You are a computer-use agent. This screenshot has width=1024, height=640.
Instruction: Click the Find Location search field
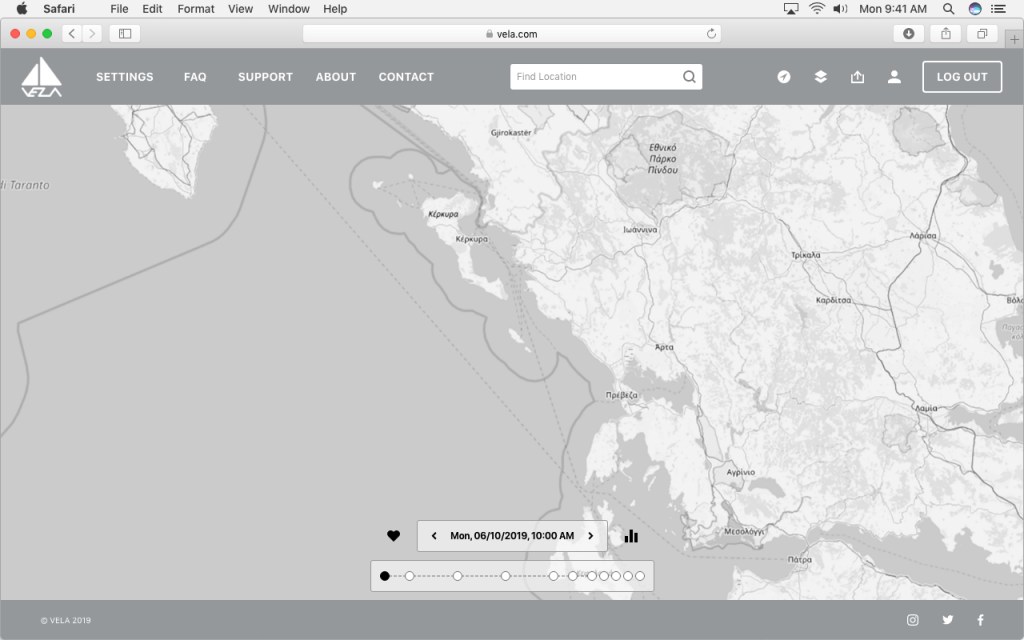[595, 77]
